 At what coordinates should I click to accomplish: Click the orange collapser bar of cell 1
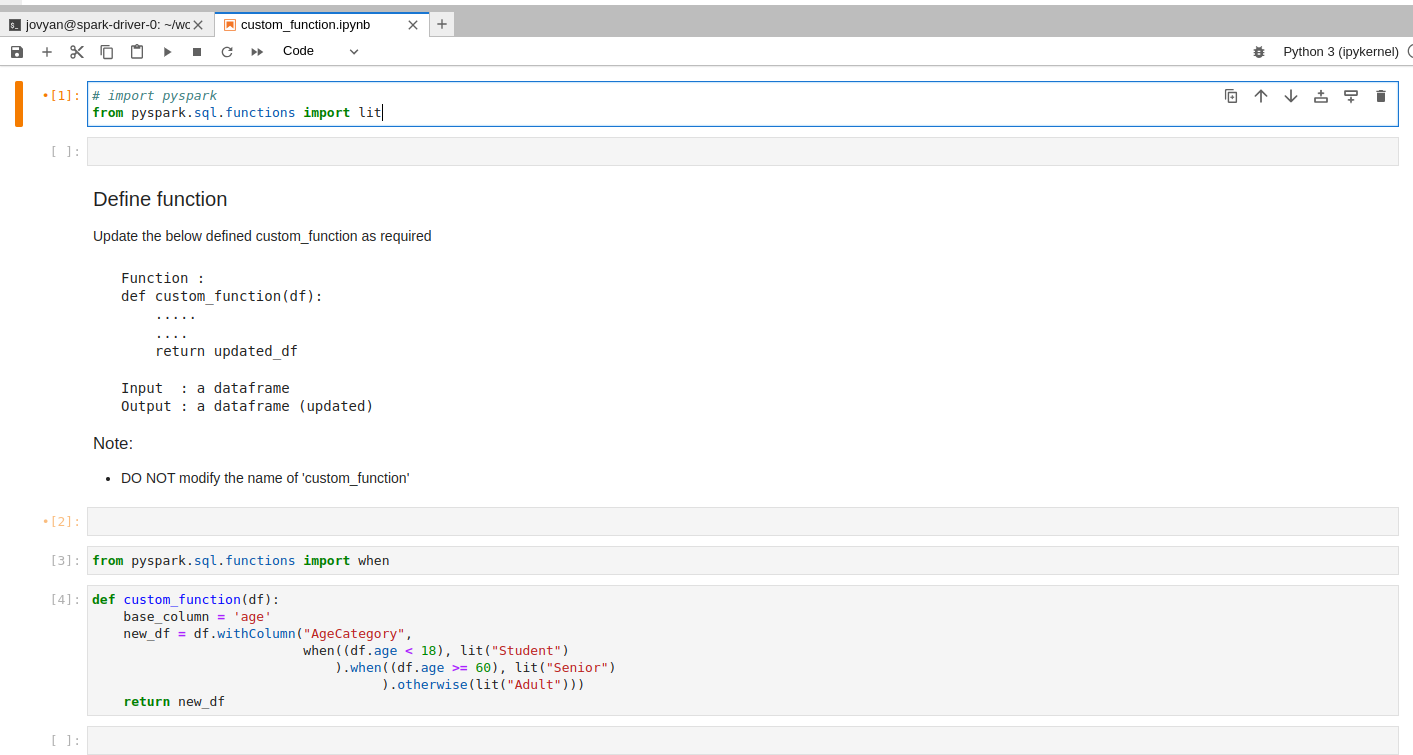[19, 104]
